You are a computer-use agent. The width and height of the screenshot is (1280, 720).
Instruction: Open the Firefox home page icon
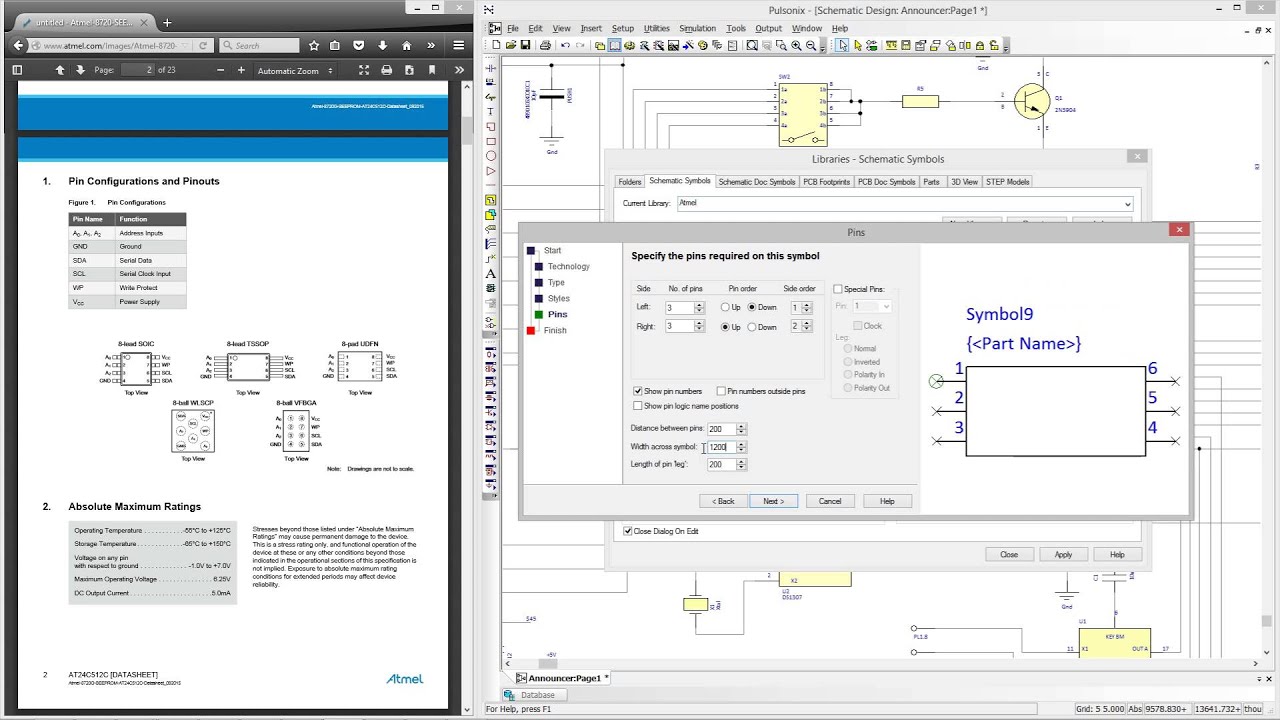406,45
